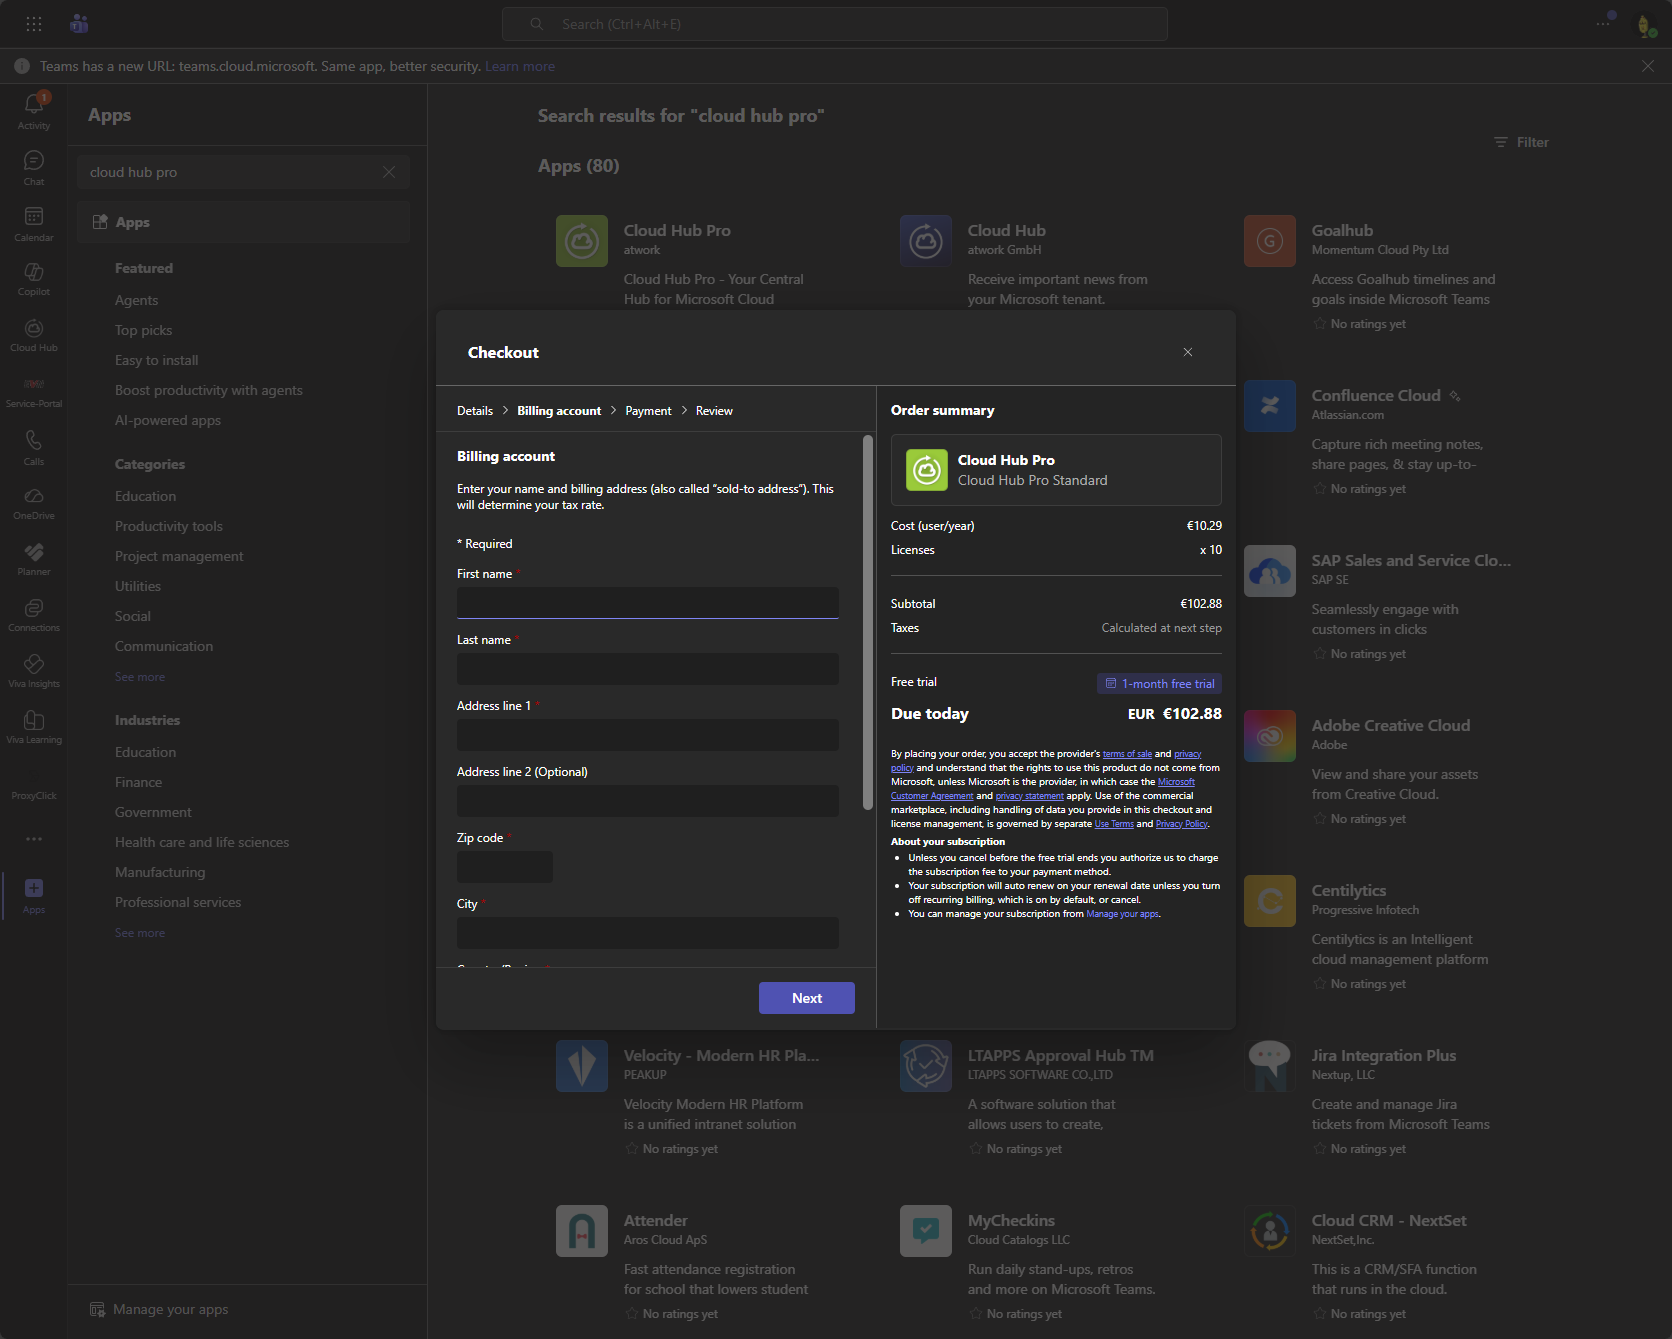Click the City input field

pos(648,933)
